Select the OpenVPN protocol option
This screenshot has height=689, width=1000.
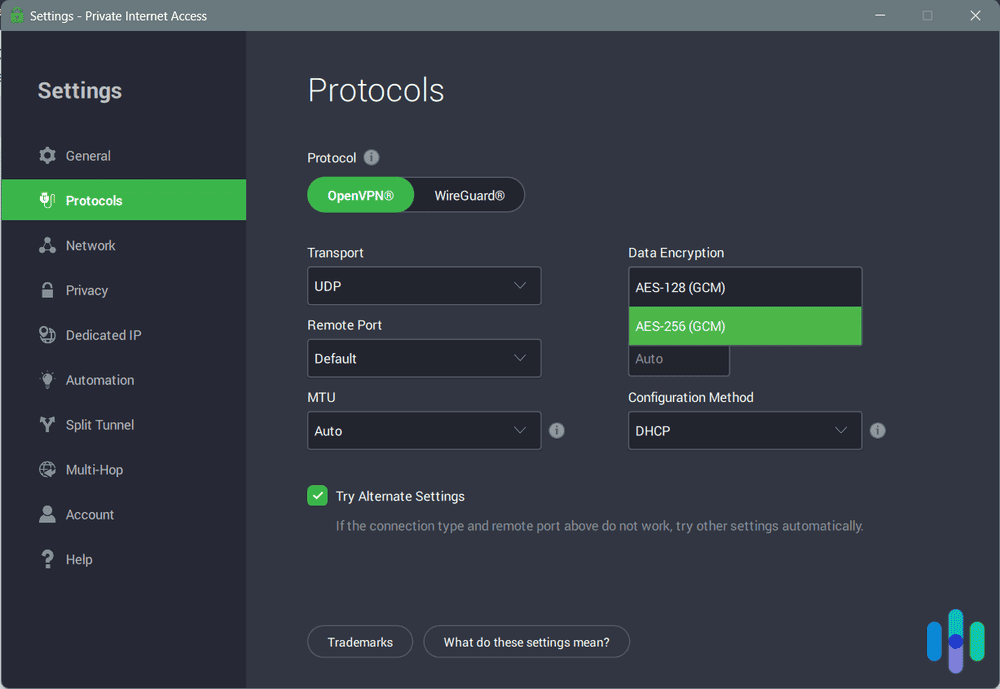tap(360, 195)
